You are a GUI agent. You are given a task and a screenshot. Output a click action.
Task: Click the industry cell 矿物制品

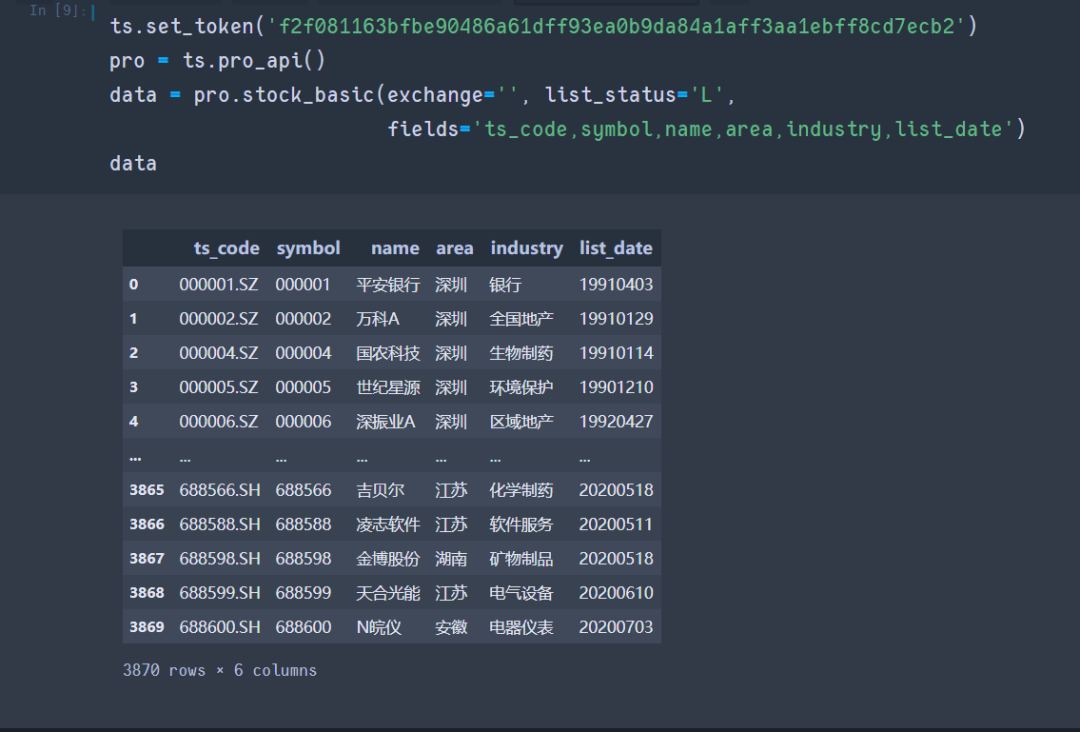521,558
